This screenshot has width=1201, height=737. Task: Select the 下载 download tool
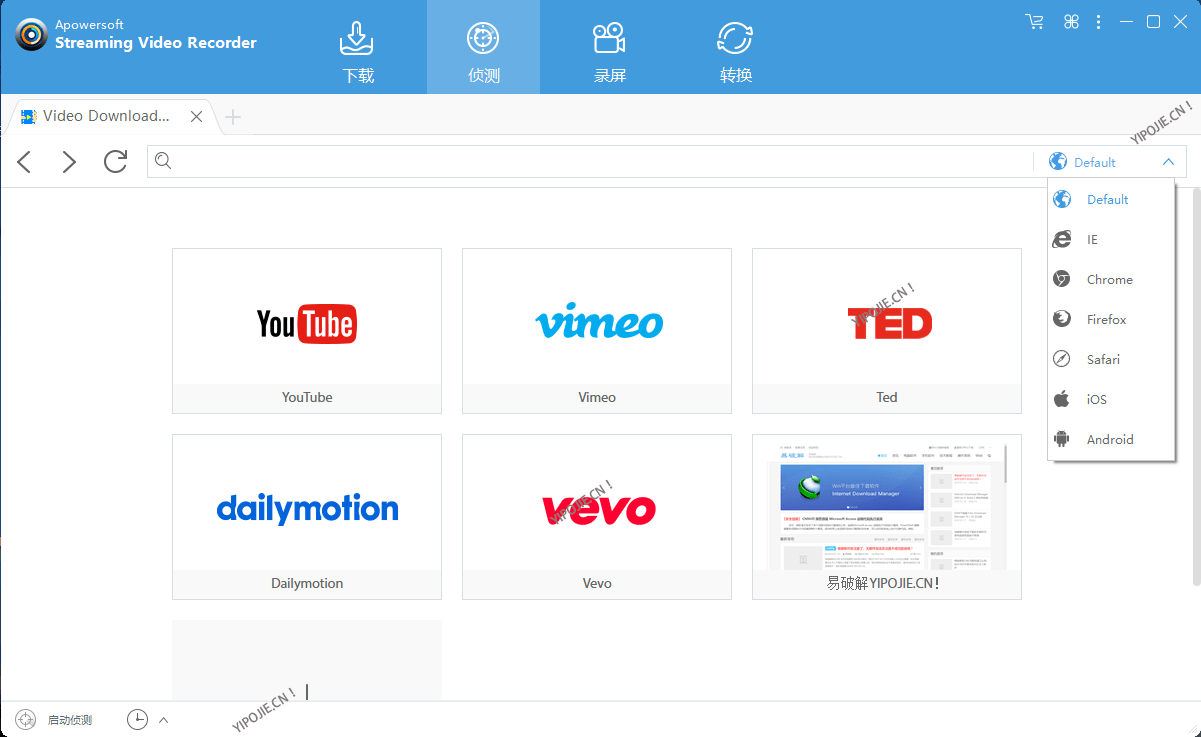(357, 47)
